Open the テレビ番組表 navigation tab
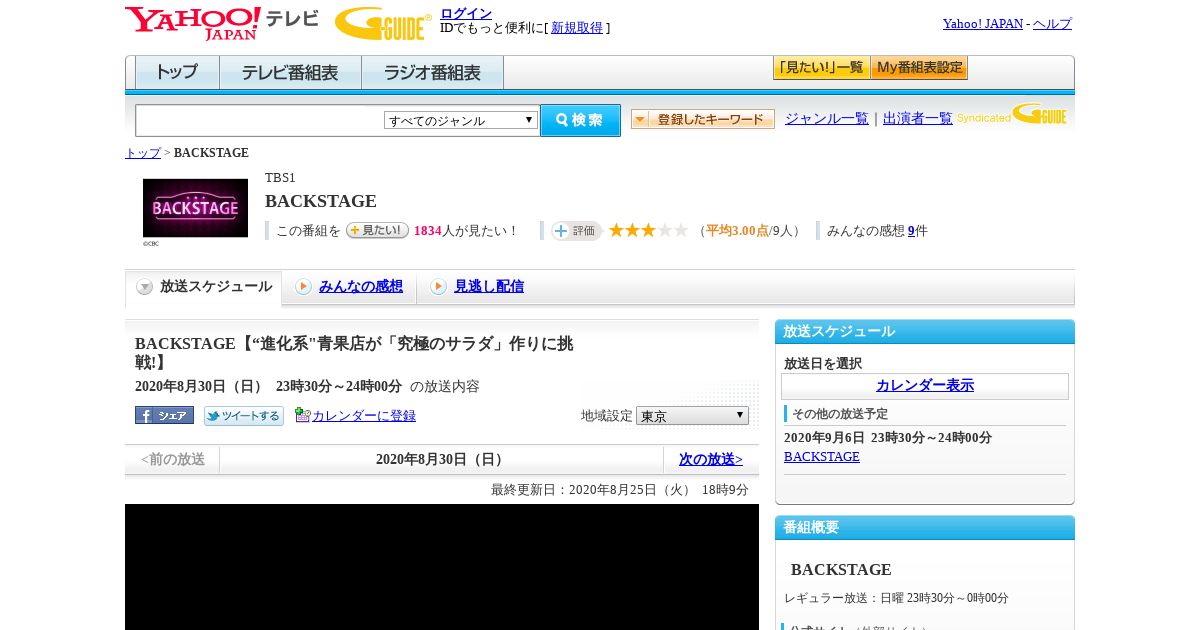Screen dimensions: 1200x630 pos(290,72)
